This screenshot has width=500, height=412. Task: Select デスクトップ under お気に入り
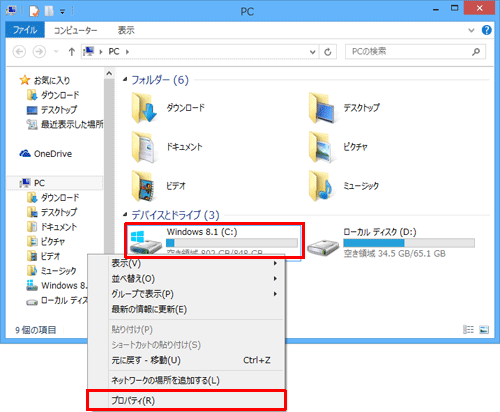click(x=52, y=110)
